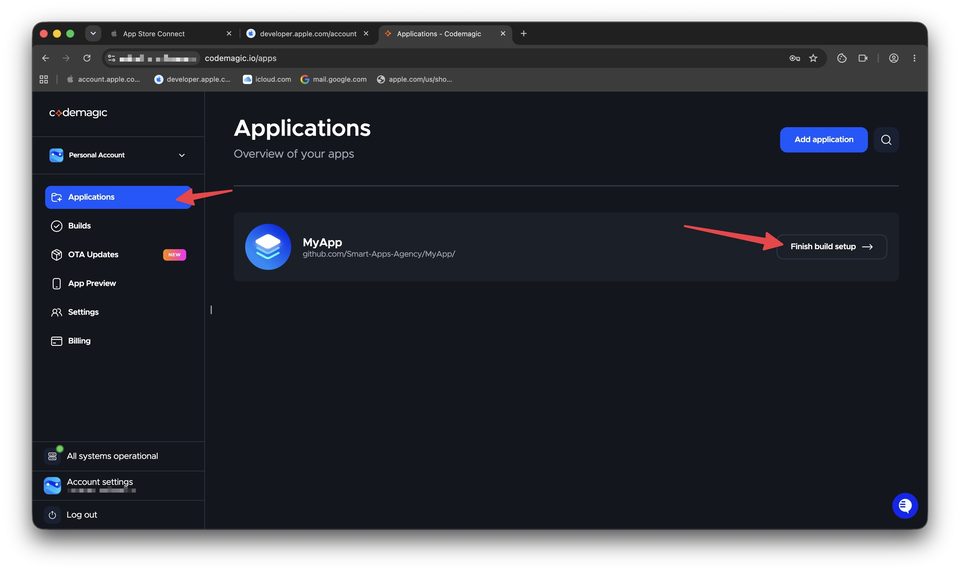This screenshot has height=572, width=960.
Task: Open account.apple.co... bookmark
Action: point(103,80)
